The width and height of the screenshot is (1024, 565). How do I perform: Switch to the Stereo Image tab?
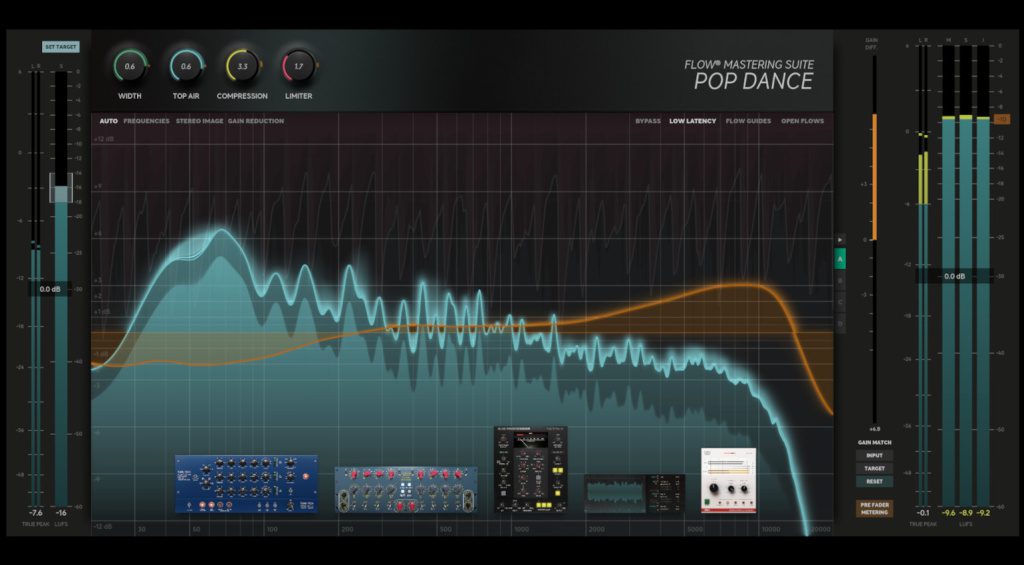click(200, 121)
